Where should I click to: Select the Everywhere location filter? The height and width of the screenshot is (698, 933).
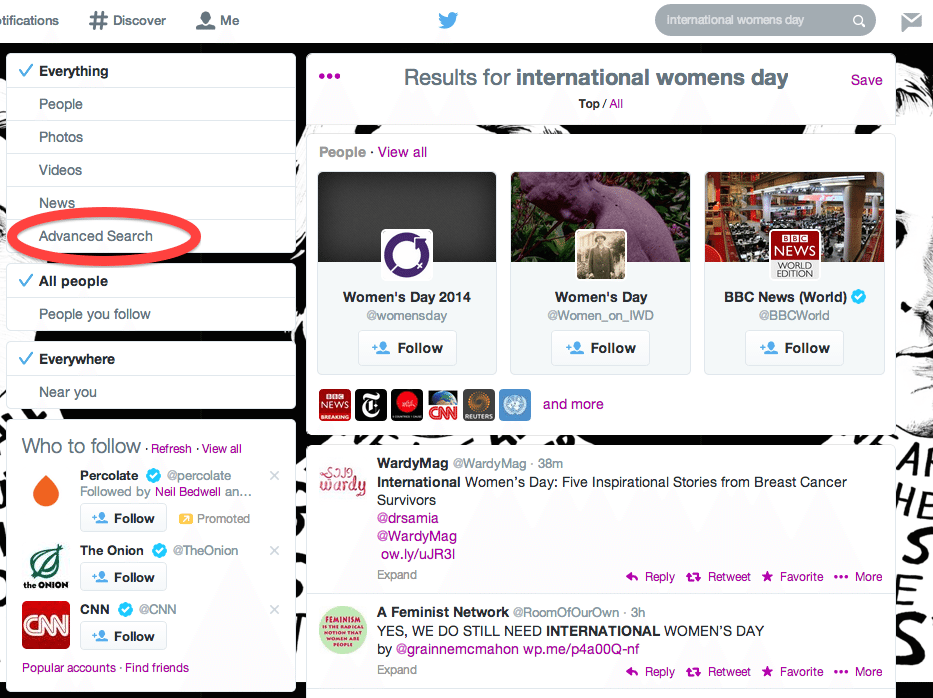click(x=151, y=359)
